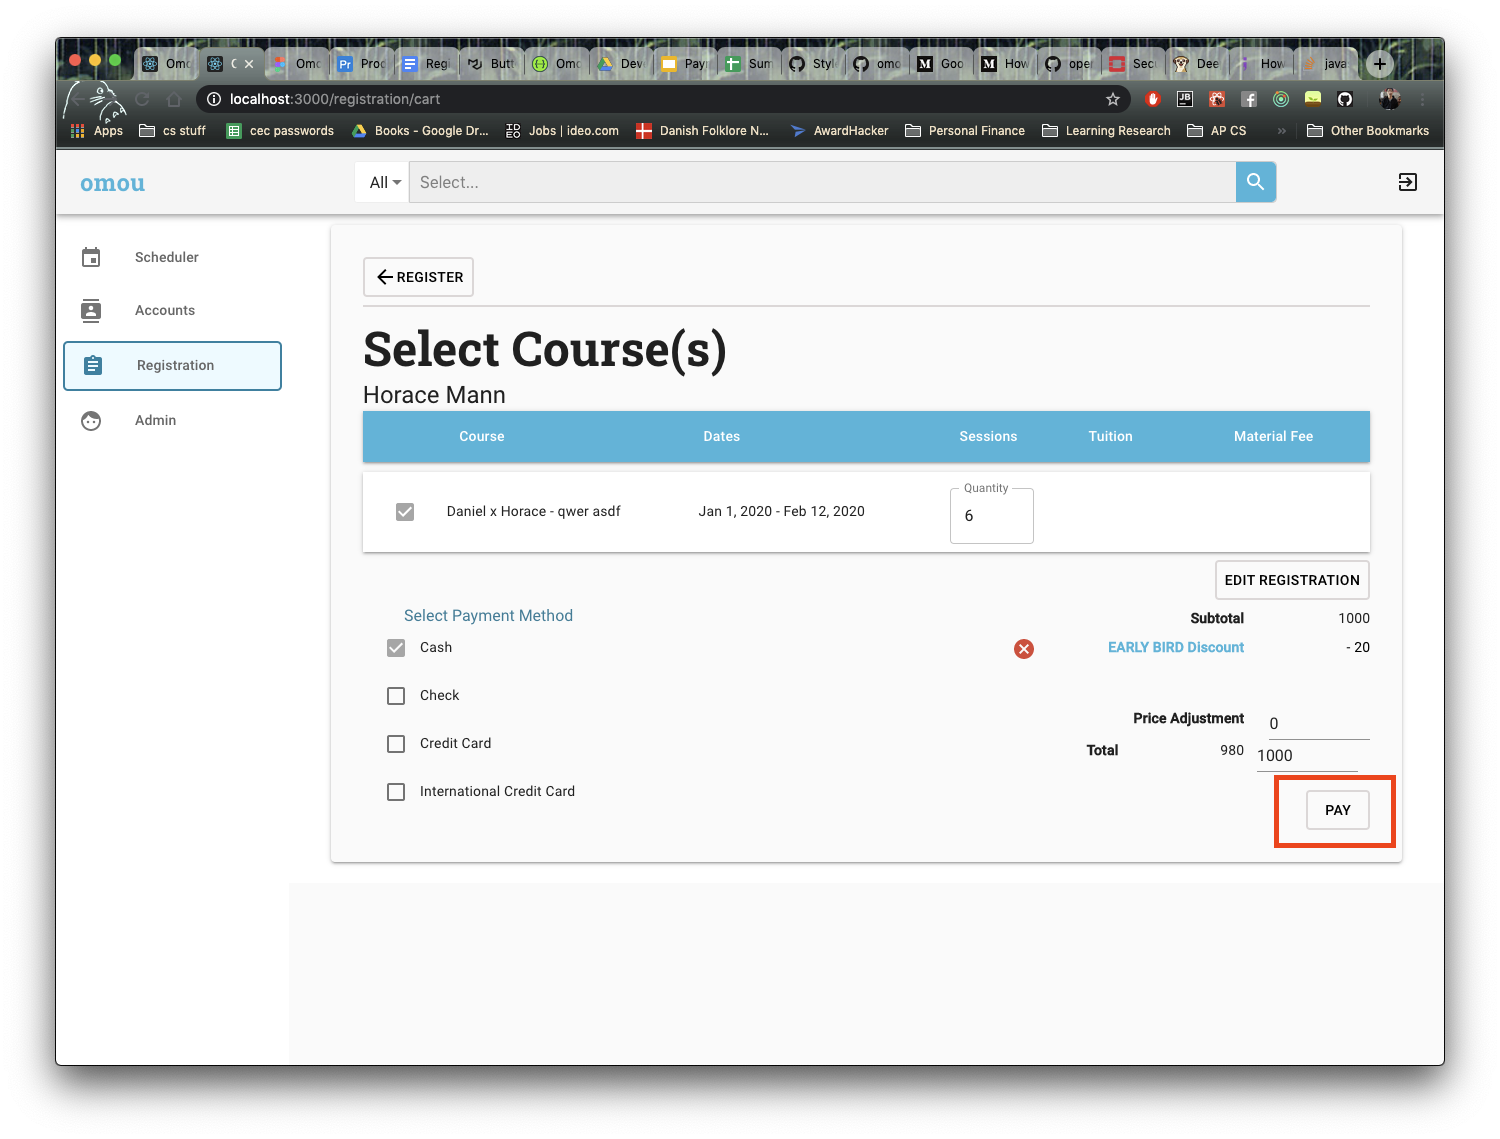Click the Price Adjustment input field
Screen dimensions: 1500x1139
(1317, 723)
